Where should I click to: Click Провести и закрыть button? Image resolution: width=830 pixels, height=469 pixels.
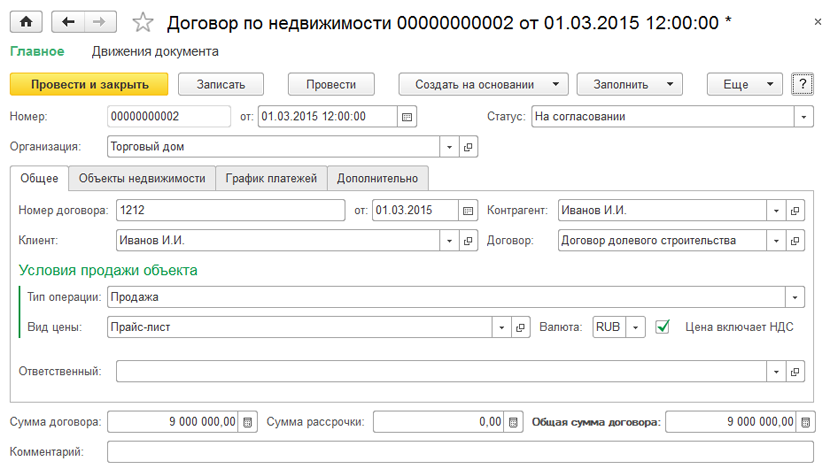(89, 85)
